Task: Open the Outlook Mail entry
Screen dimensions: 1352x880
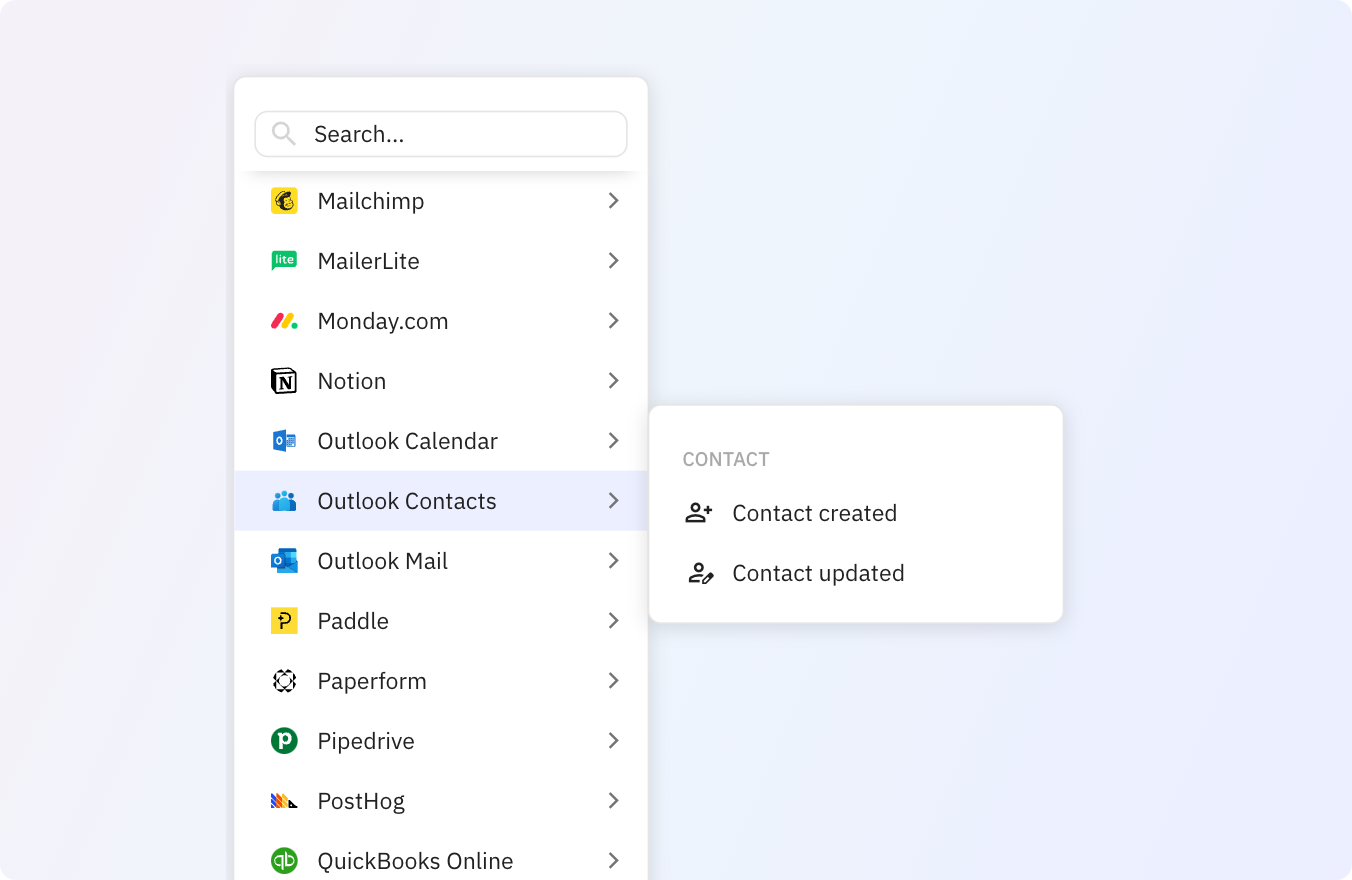Action: click(x=441, y=561)
